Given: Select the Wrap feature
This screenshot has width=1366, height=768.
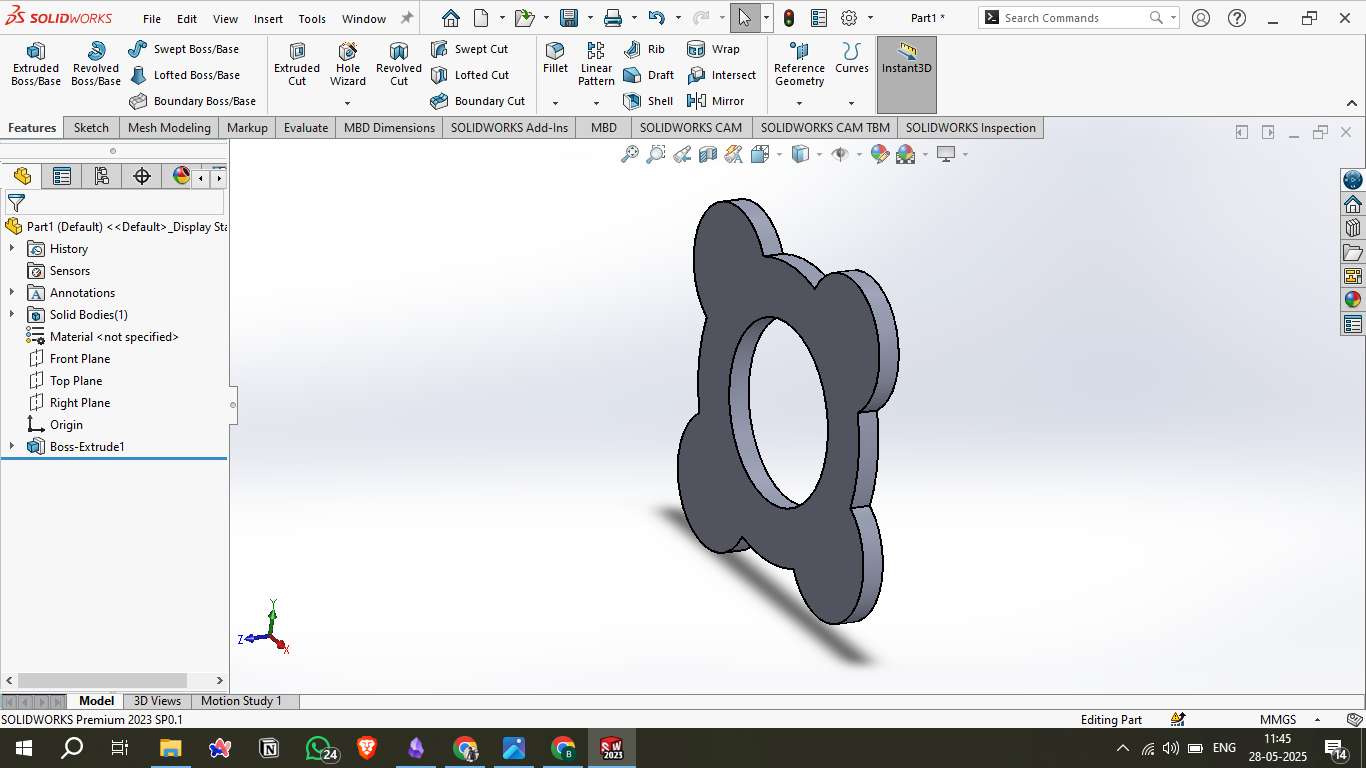Looking at the screenshot, I should (x=713, y=49).
